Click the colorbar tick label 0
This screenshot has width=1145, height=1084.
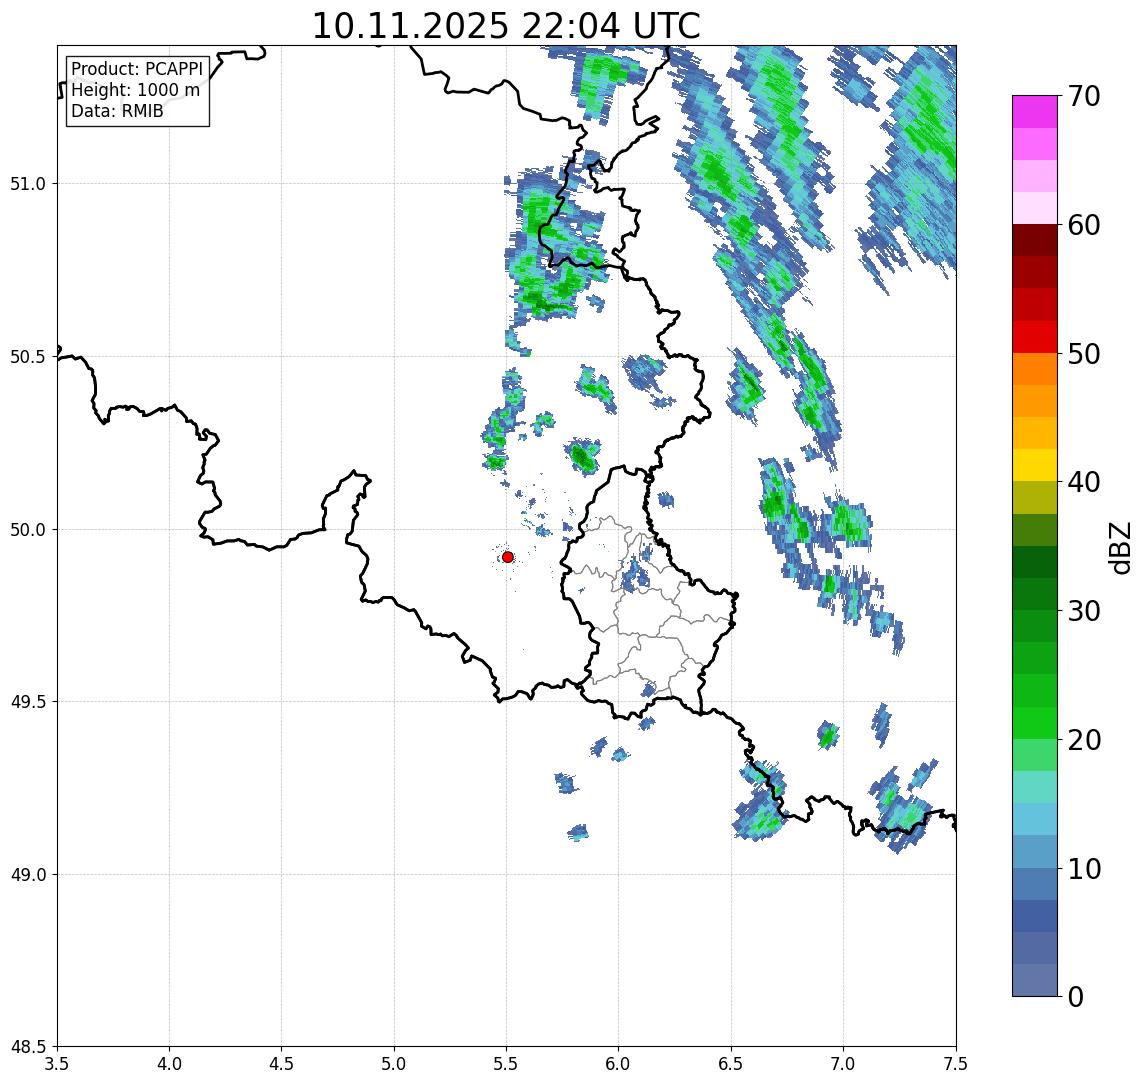1076,996
